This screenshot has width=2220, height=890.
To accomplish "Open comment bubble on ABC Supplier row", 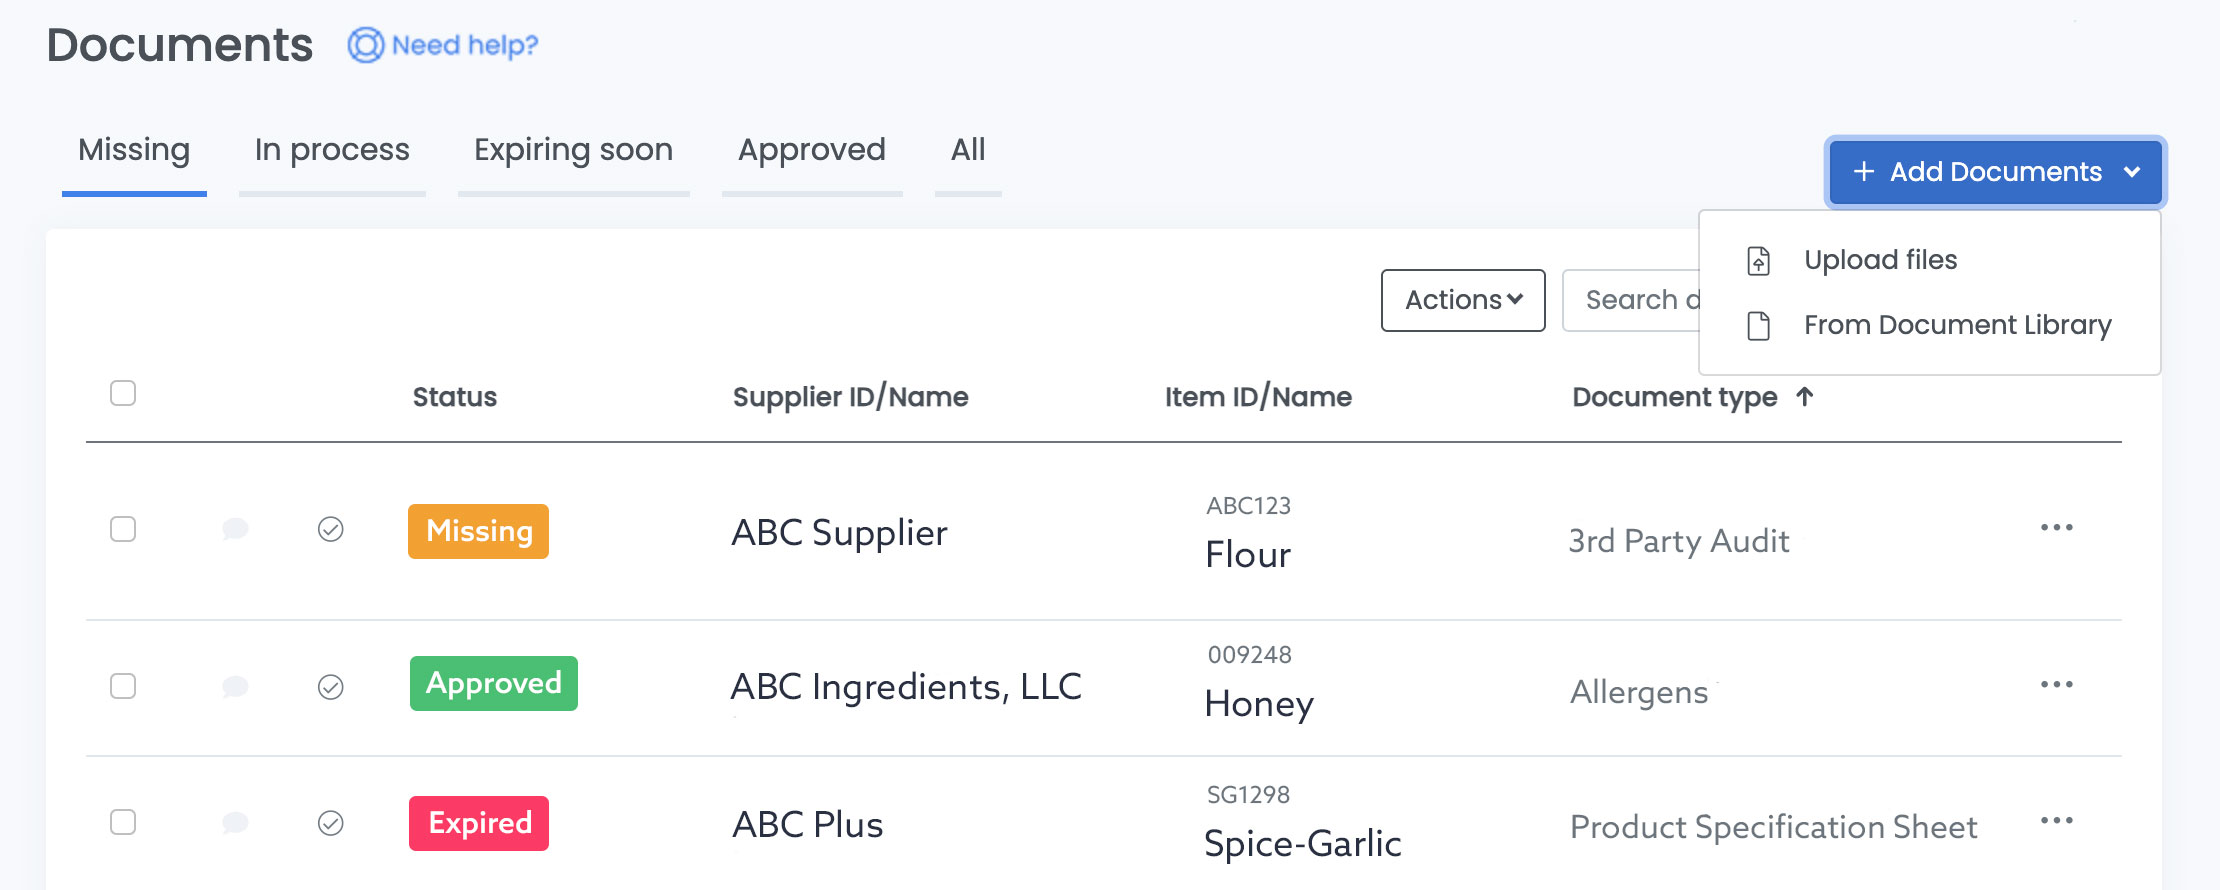I will click(236, 530).
